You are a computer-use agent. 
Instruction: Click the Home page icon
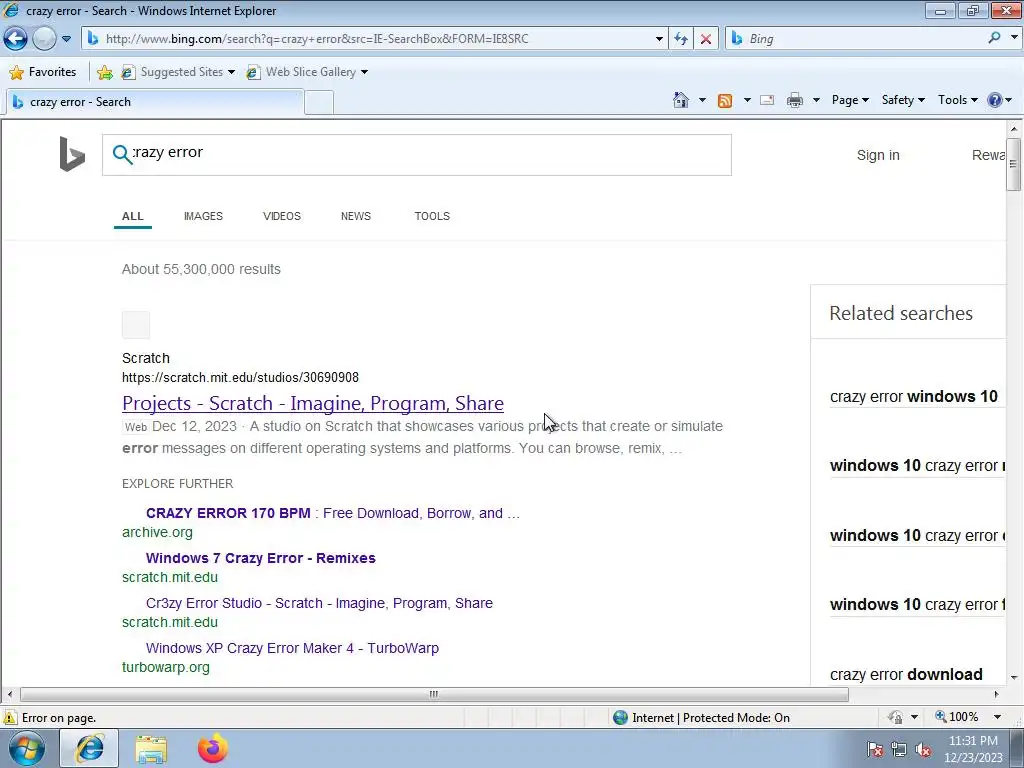(x=680, y=100)
